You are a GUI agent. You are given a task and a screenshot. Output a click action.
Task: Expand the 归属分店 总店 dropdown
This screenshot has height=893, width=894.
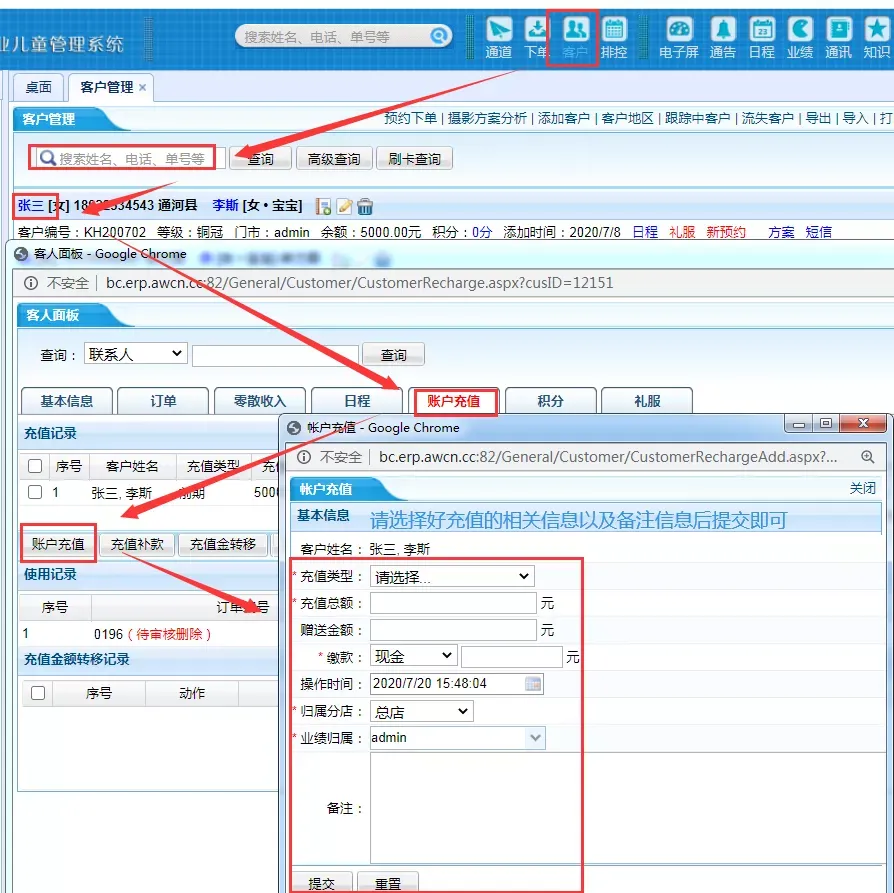(421, 711)
